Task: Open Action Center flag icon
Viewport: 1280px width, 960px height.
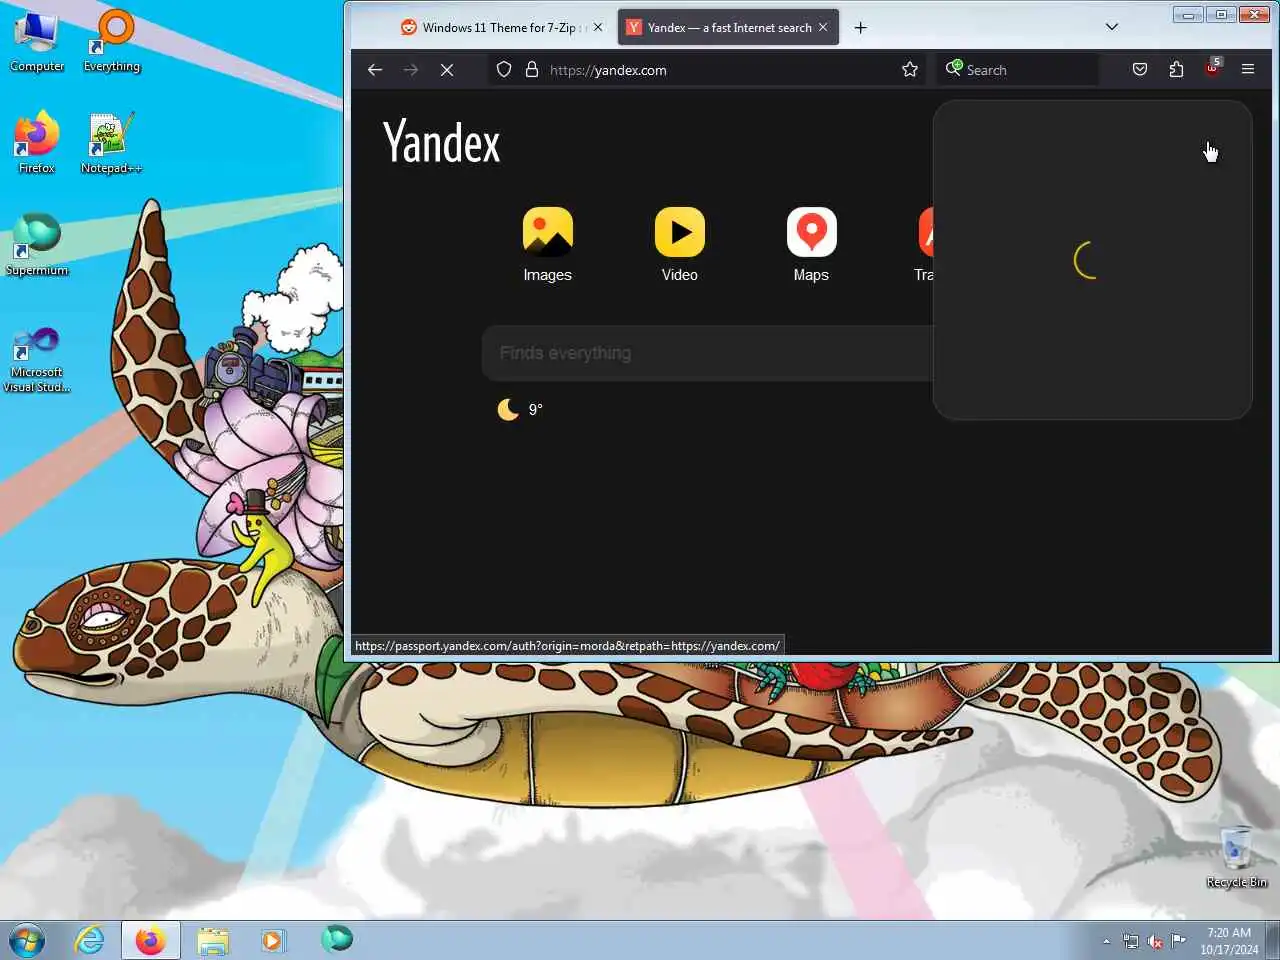Action: click(x=1179, y=940)
